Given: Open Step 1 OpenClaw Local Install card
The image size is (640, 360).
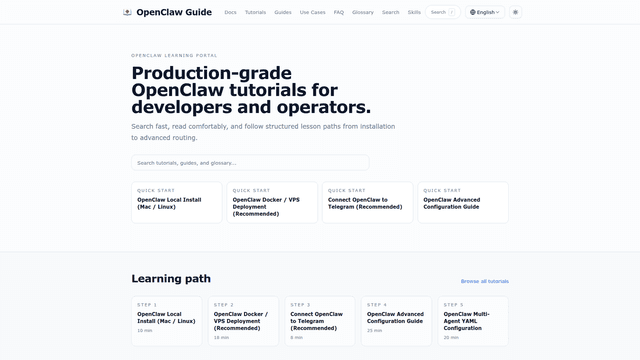Looking at the screenshot, I should pos(167,321).
